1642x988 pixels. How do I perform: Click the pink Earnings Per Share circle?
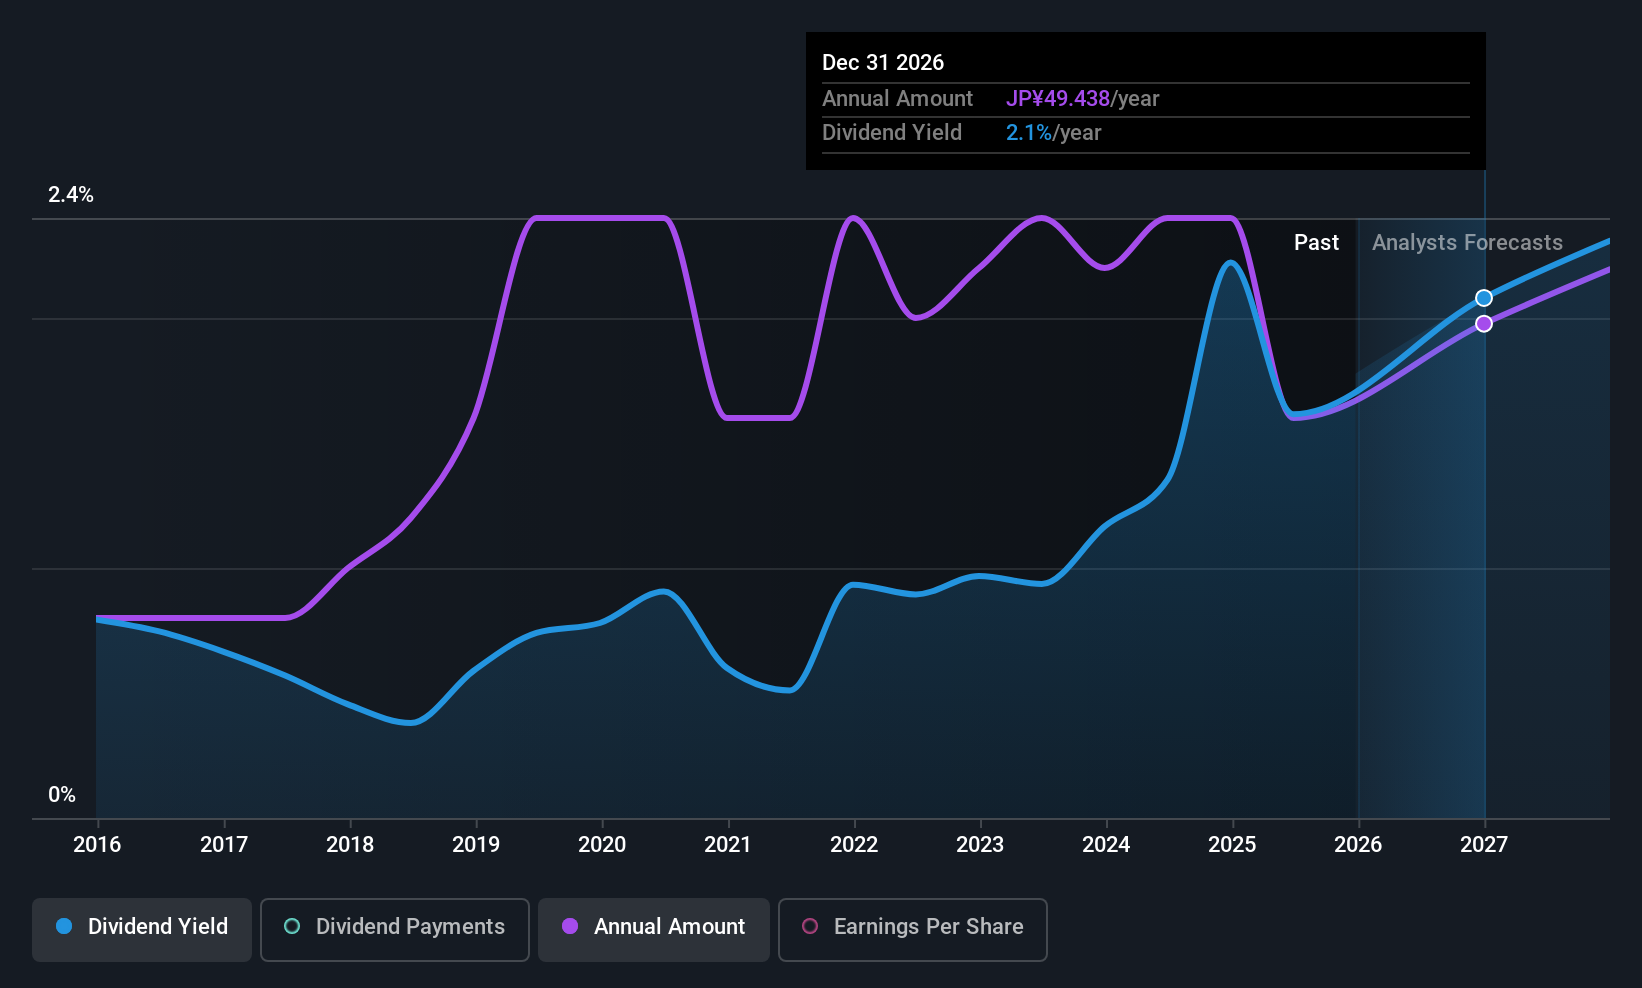pos(810,927)
